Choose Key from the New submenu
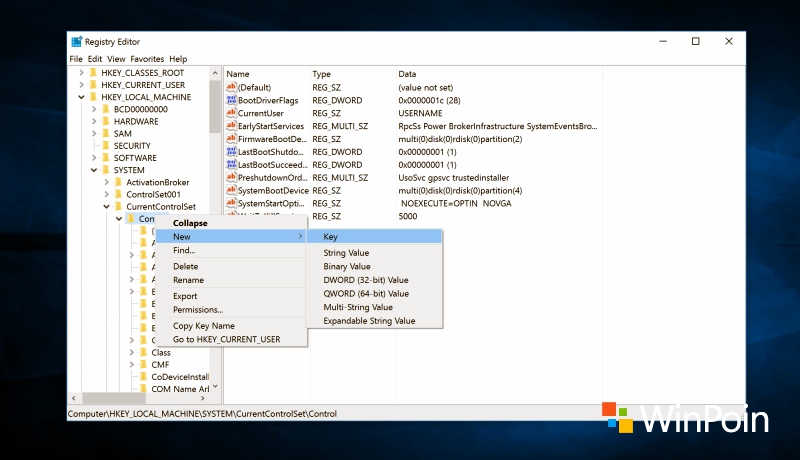The width and height of the screenshot is (800, 460). [374, 237]
